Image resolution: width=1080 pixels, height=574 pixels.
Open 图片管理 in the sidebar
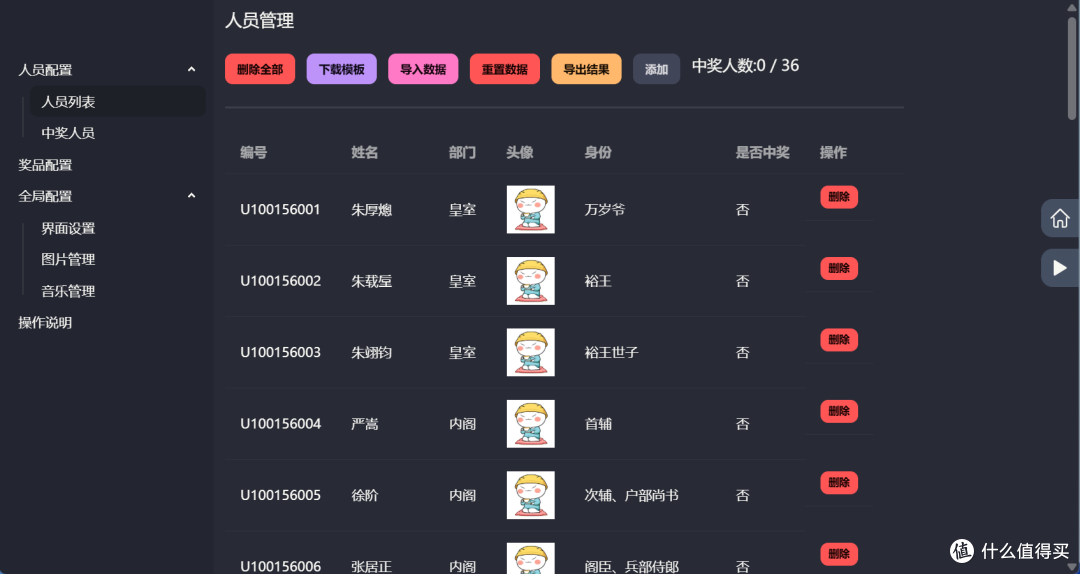coord(68,260)
